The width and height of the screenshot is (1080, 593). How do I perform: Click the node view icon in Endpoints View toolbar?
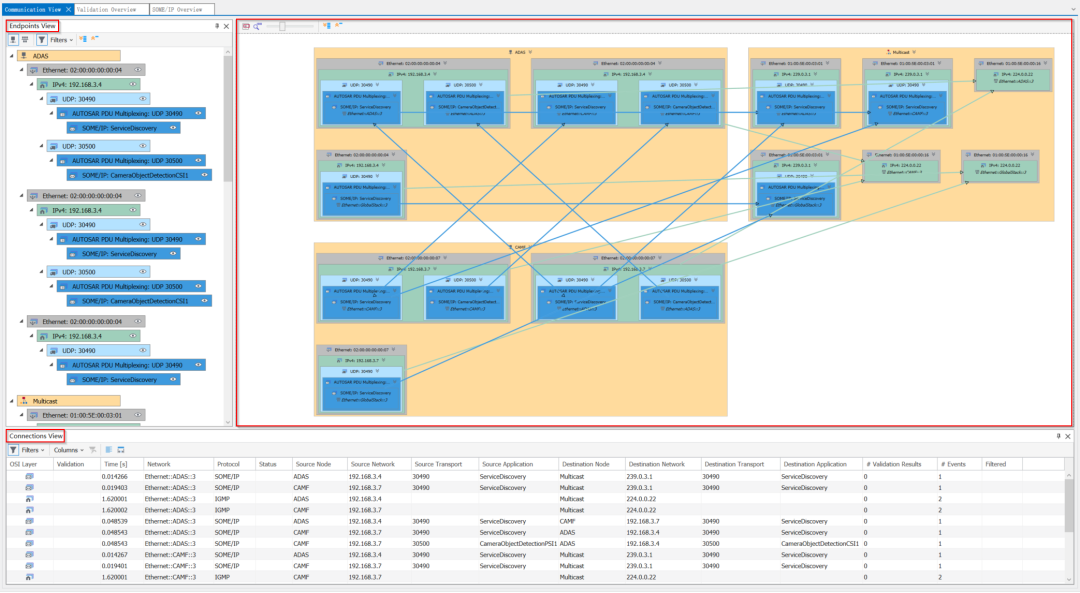pyautogui.click(x=13, y=40)
